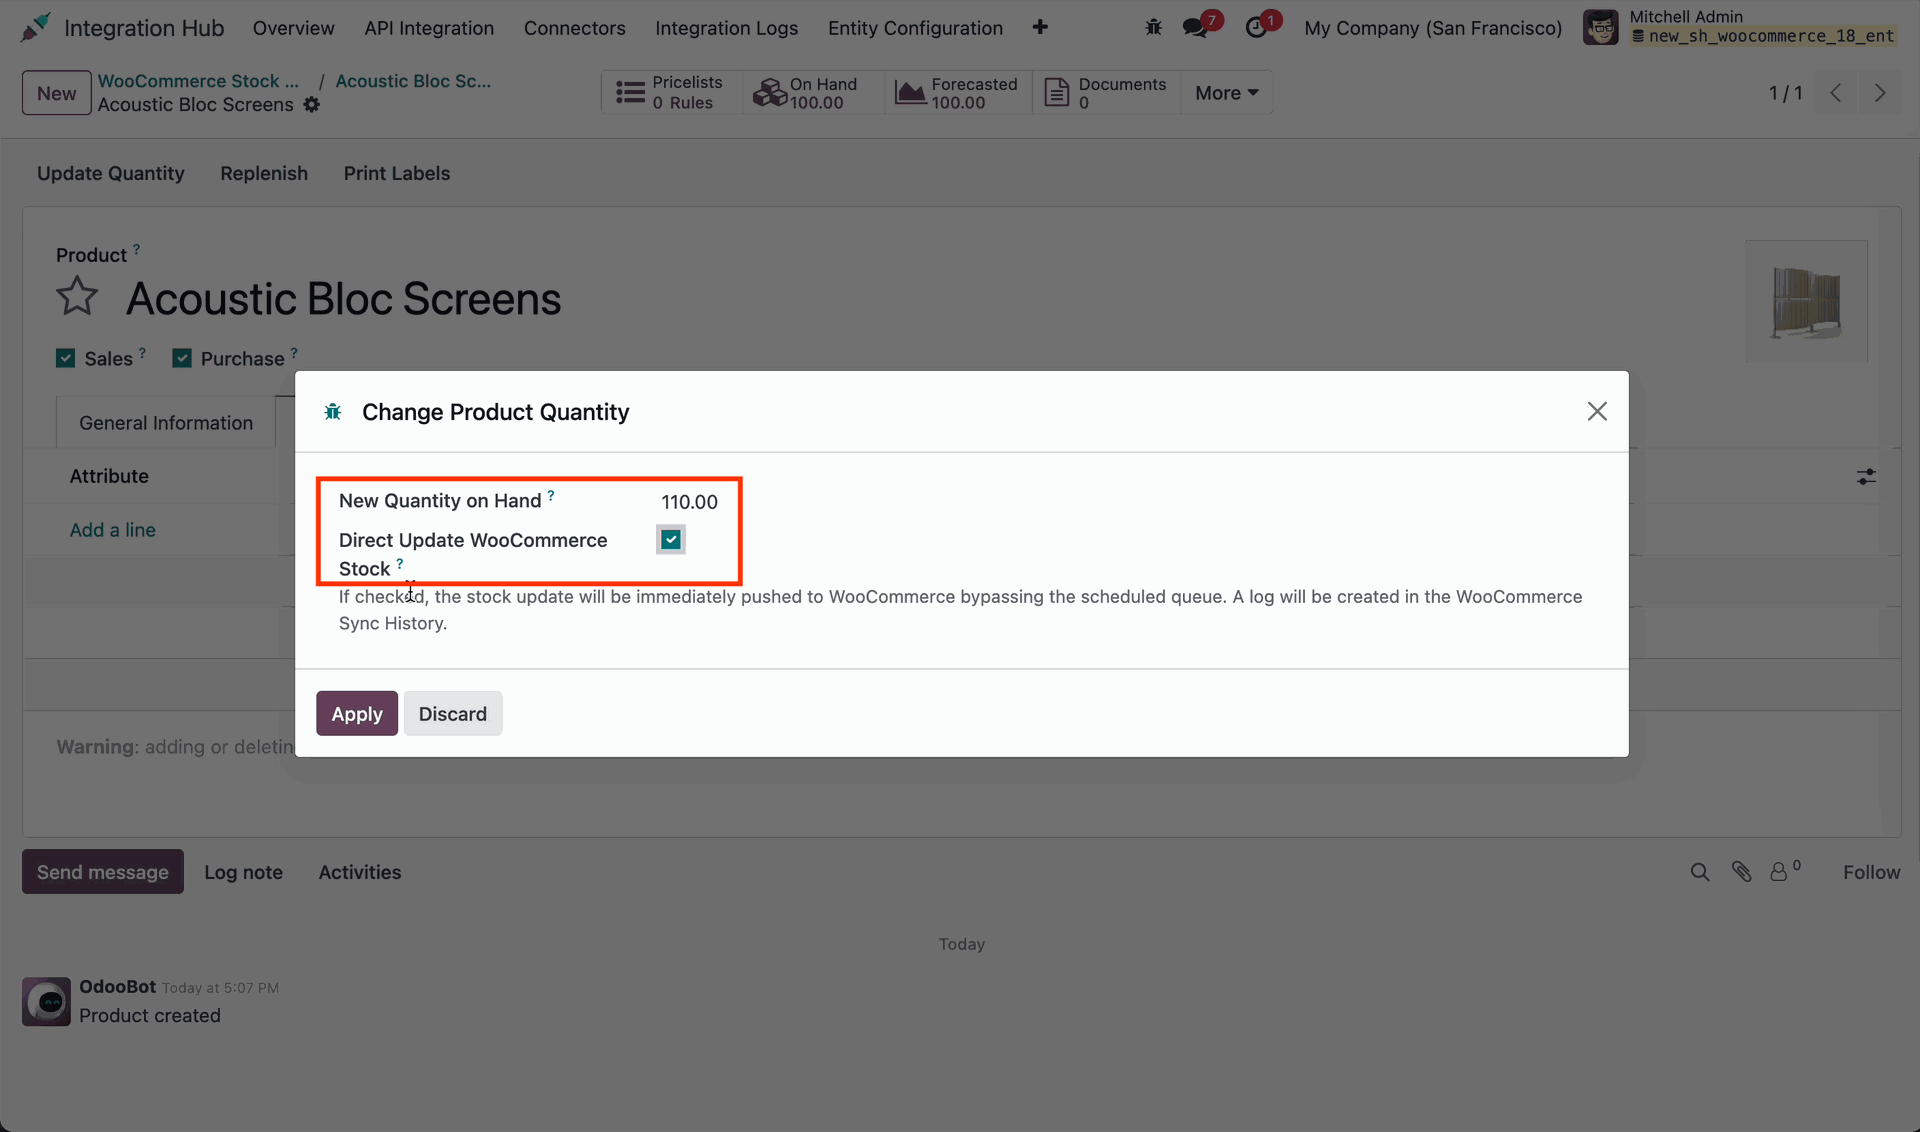Attach files with paperclip icon
The width and height of the screenshot is (1920, 1132).
[x=1741, y=873]
